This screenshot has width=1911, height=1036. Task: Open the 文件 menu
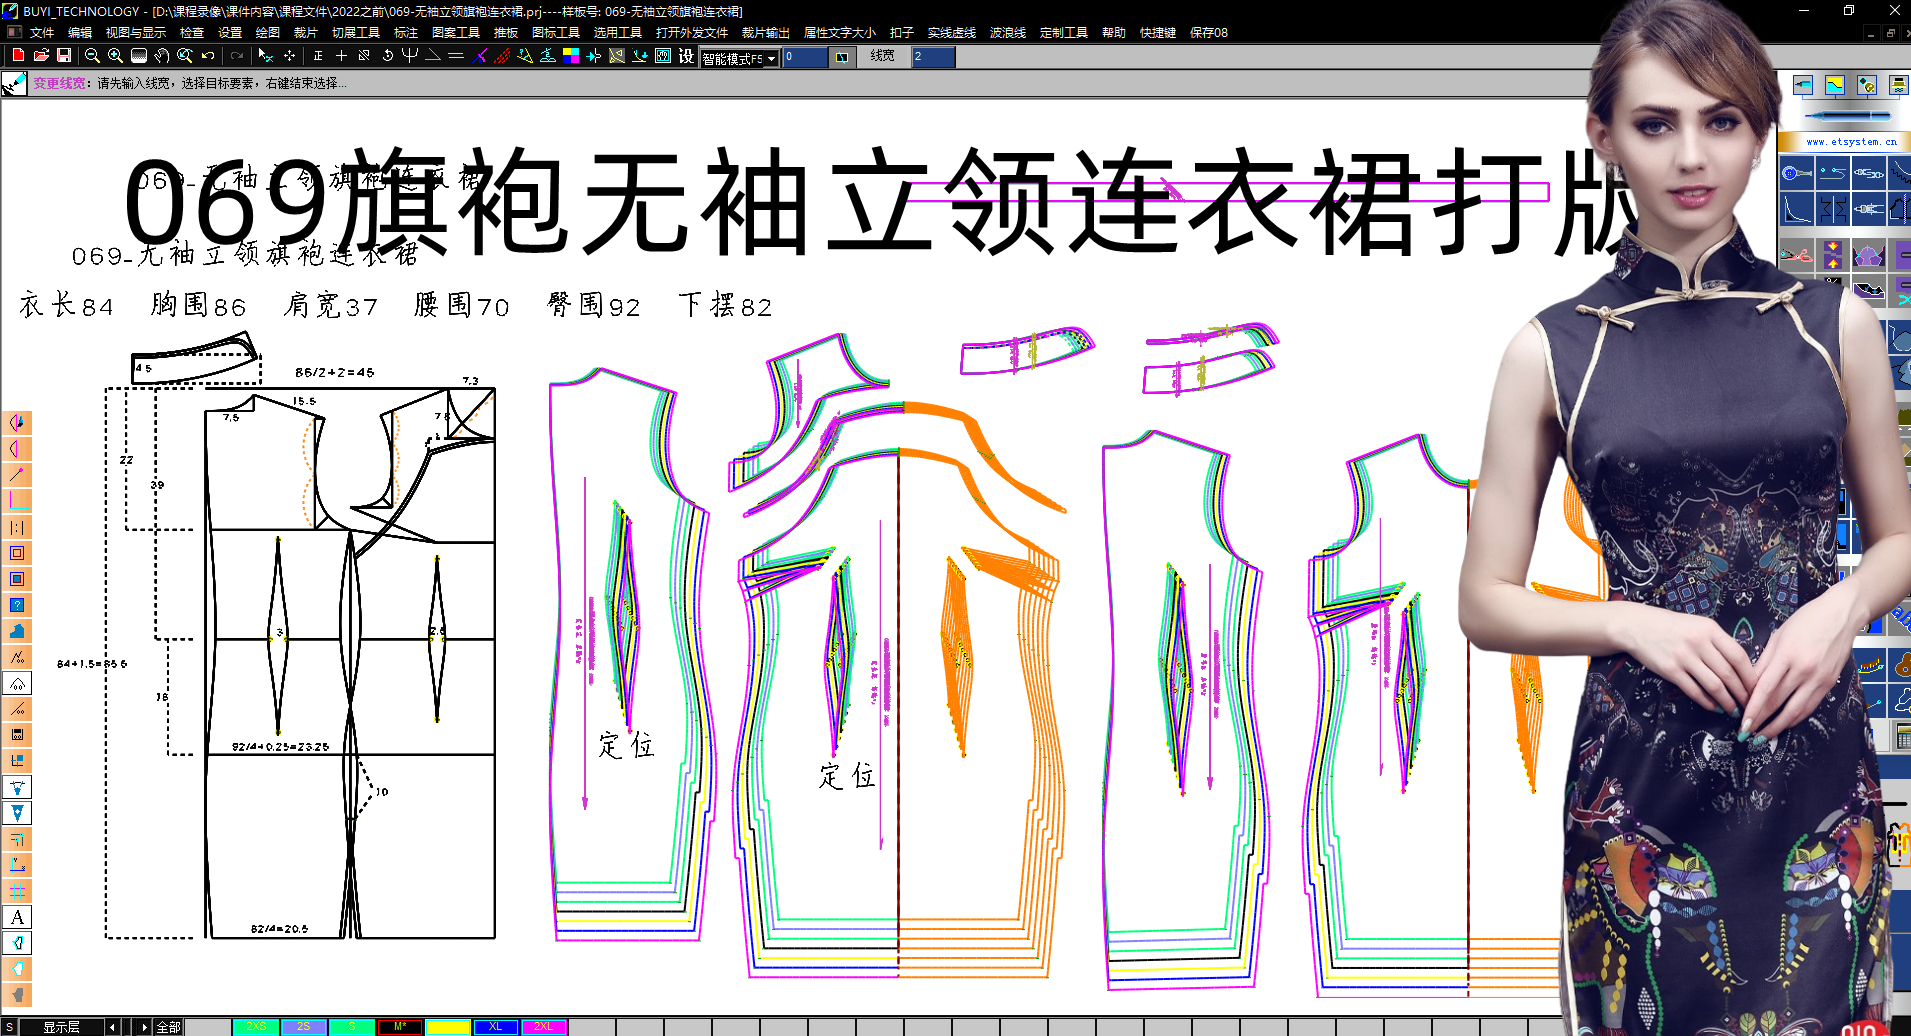pos(41,32)
